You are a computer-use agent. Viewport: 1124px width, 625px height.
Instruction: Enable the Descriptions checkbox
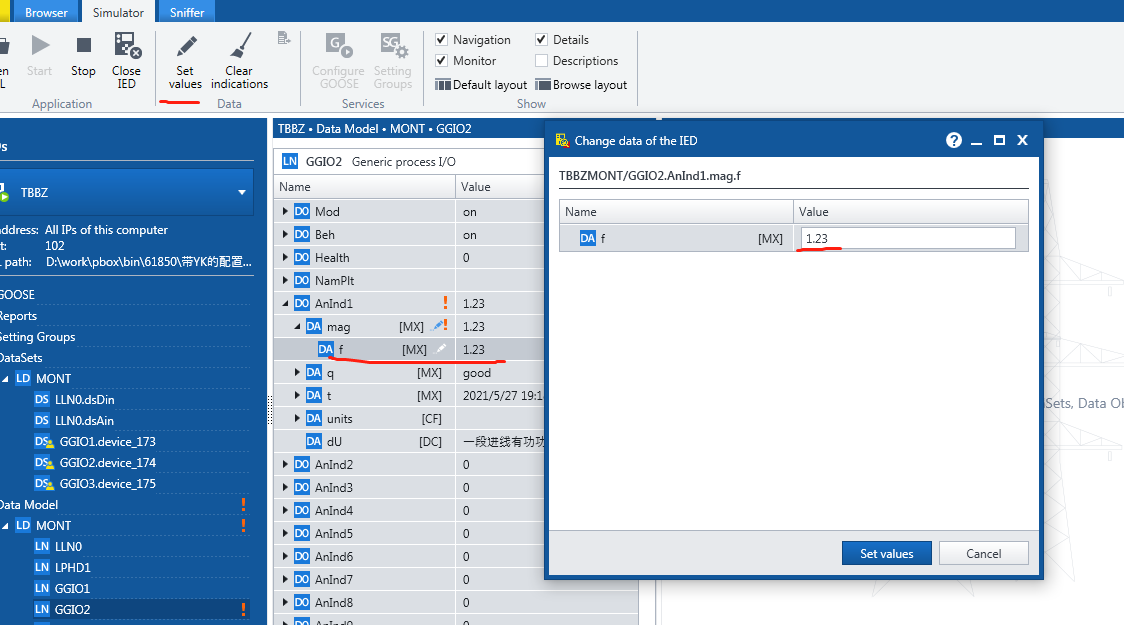(542, 61)
